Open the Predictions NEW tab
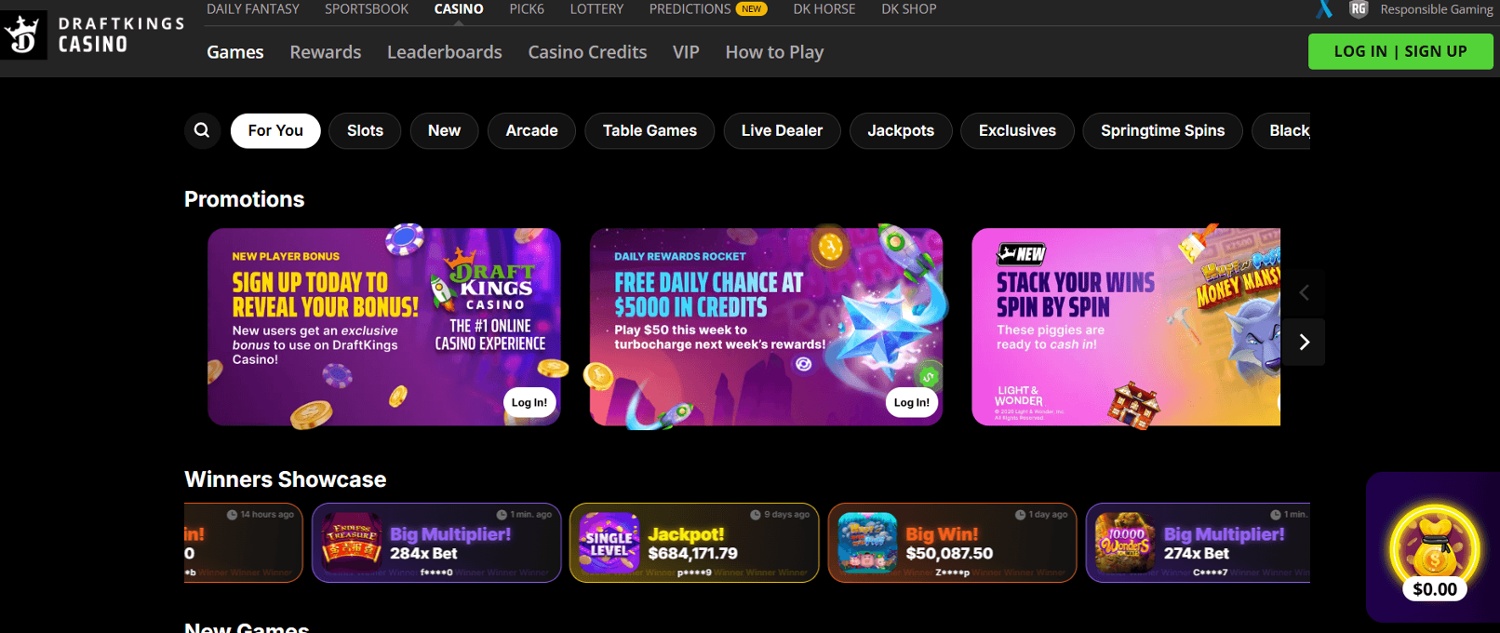This screenshot has width=1500, height=633. (707, 9)
